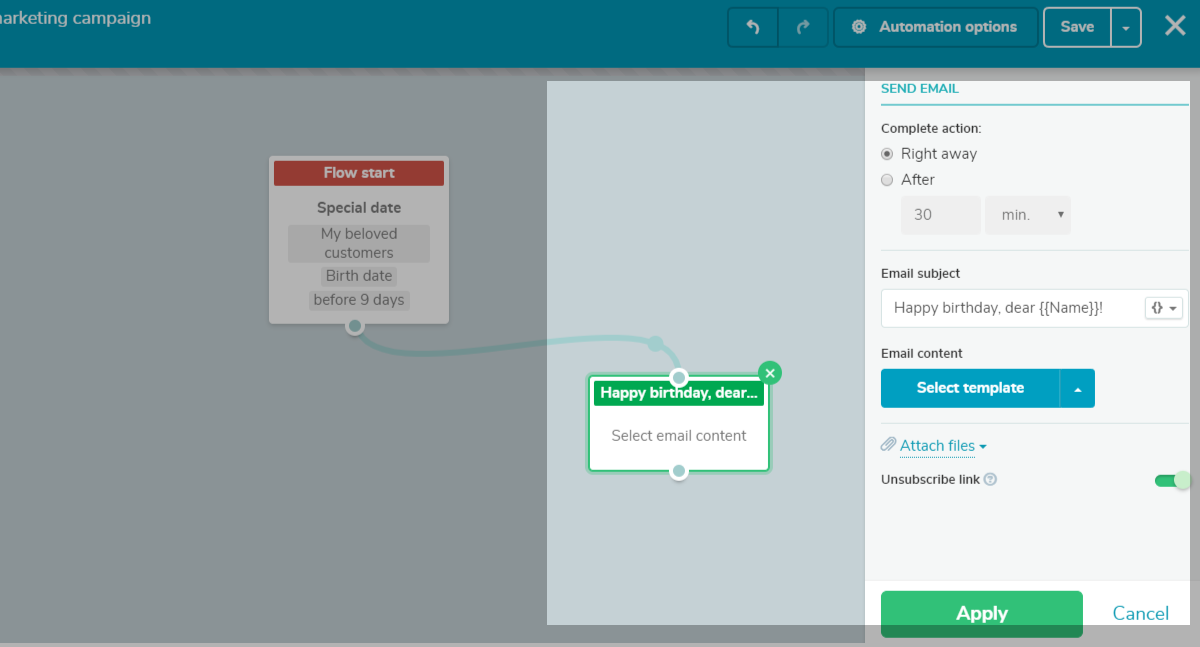Open the min. time unit dropdown
This screenshot has height=647, width=1200.
click(x=1027, y=215)
